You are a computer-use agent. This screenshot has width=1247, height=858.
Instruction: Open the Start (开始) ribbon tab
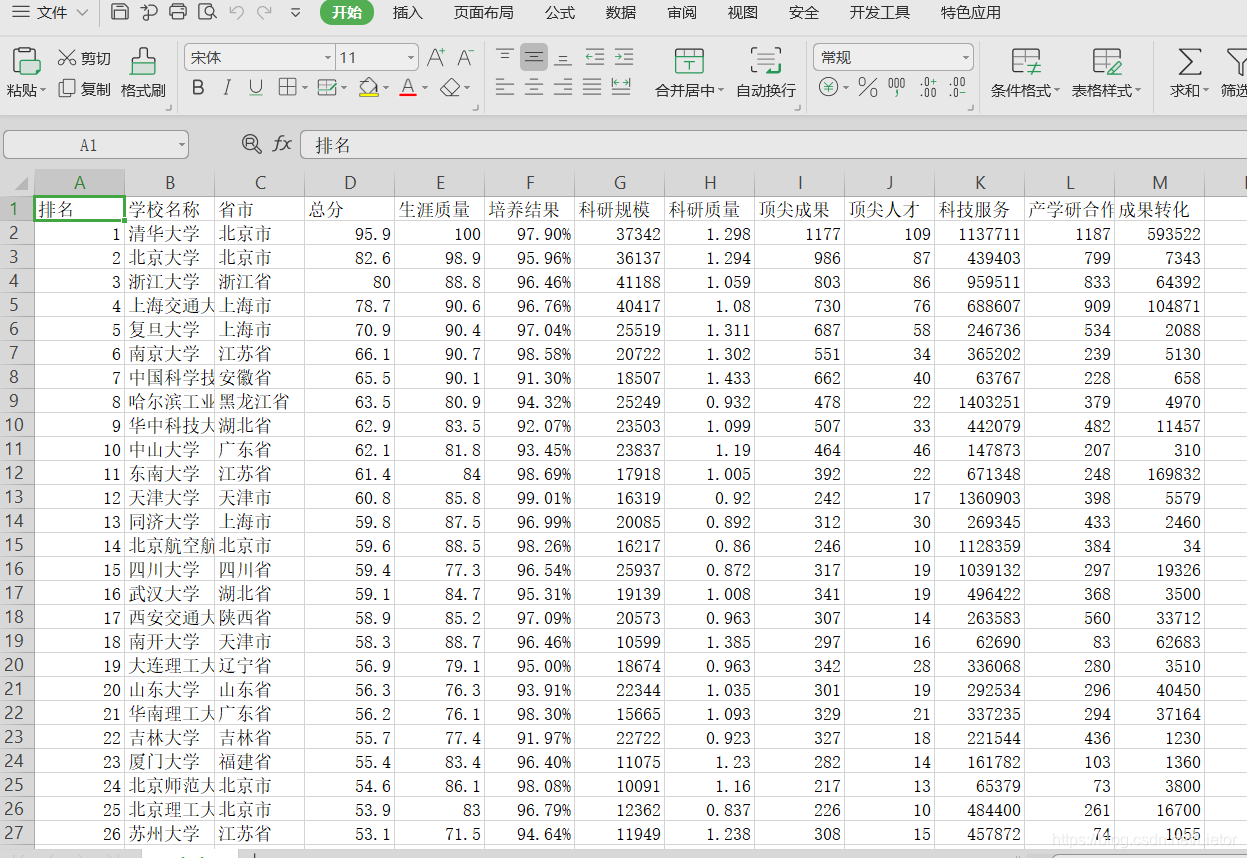tap(347, 13)
